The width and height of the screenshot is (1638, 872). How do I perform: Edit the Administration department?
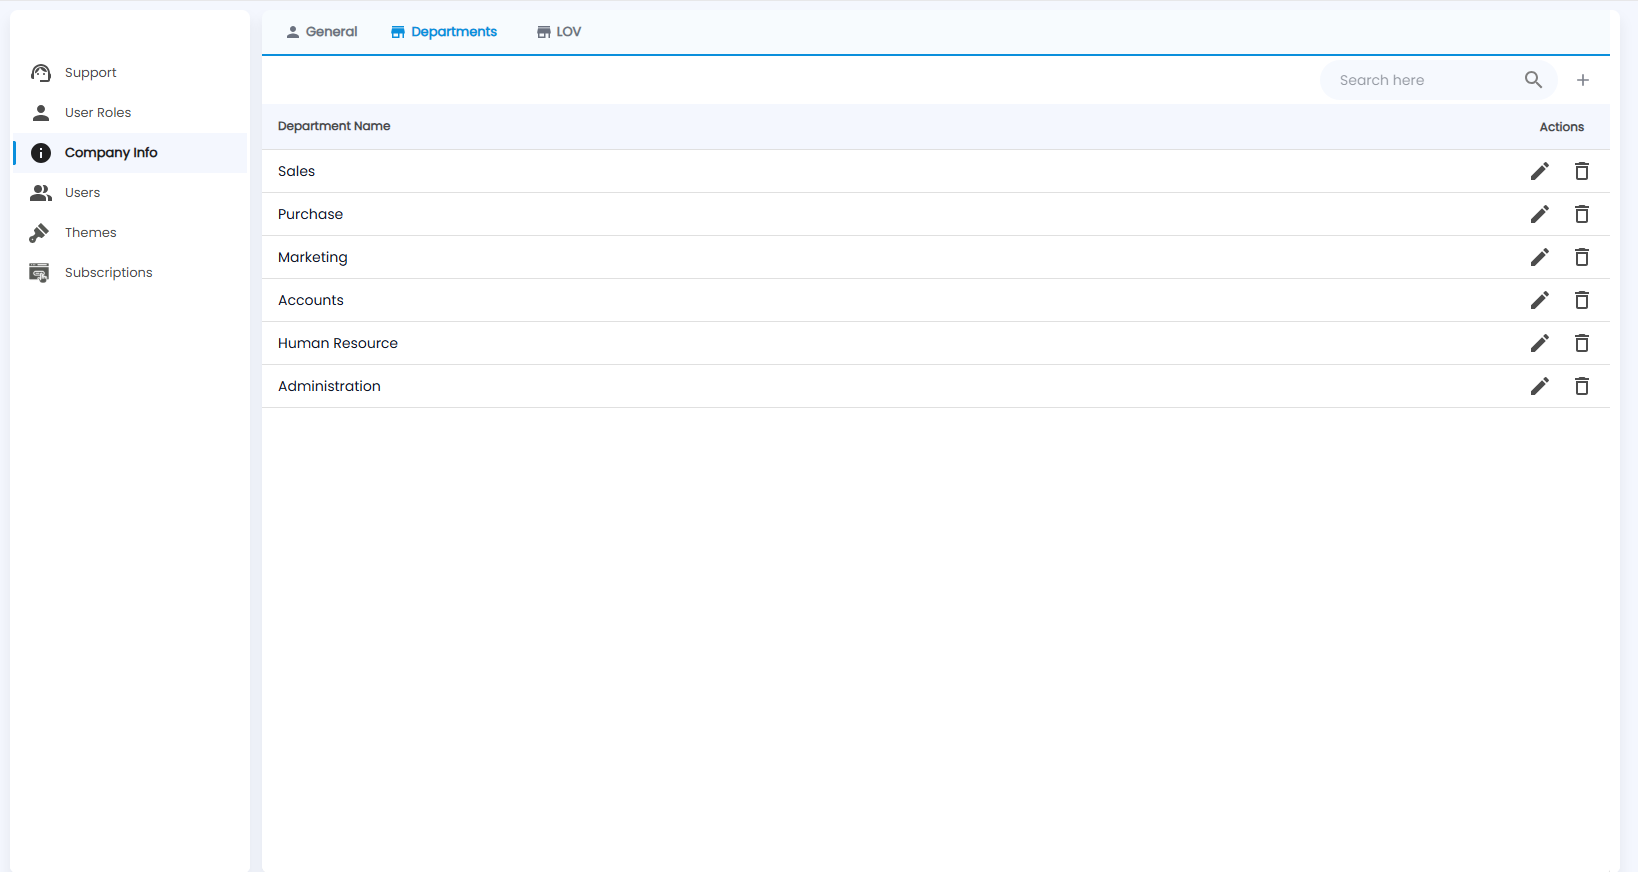point(1540,386)
